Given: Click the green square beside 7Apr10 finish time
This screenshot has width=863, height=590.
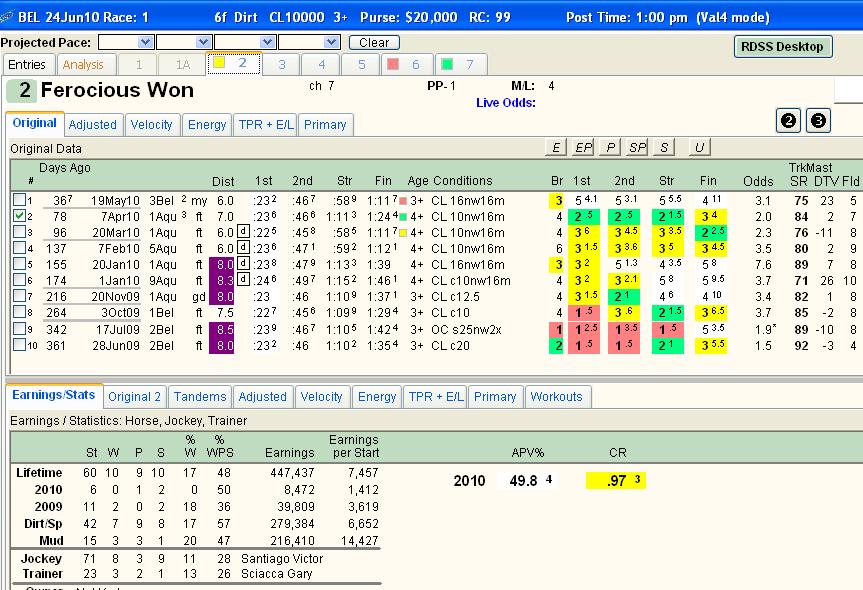Looking at the screenshot, I should click(x=403, y=217).
